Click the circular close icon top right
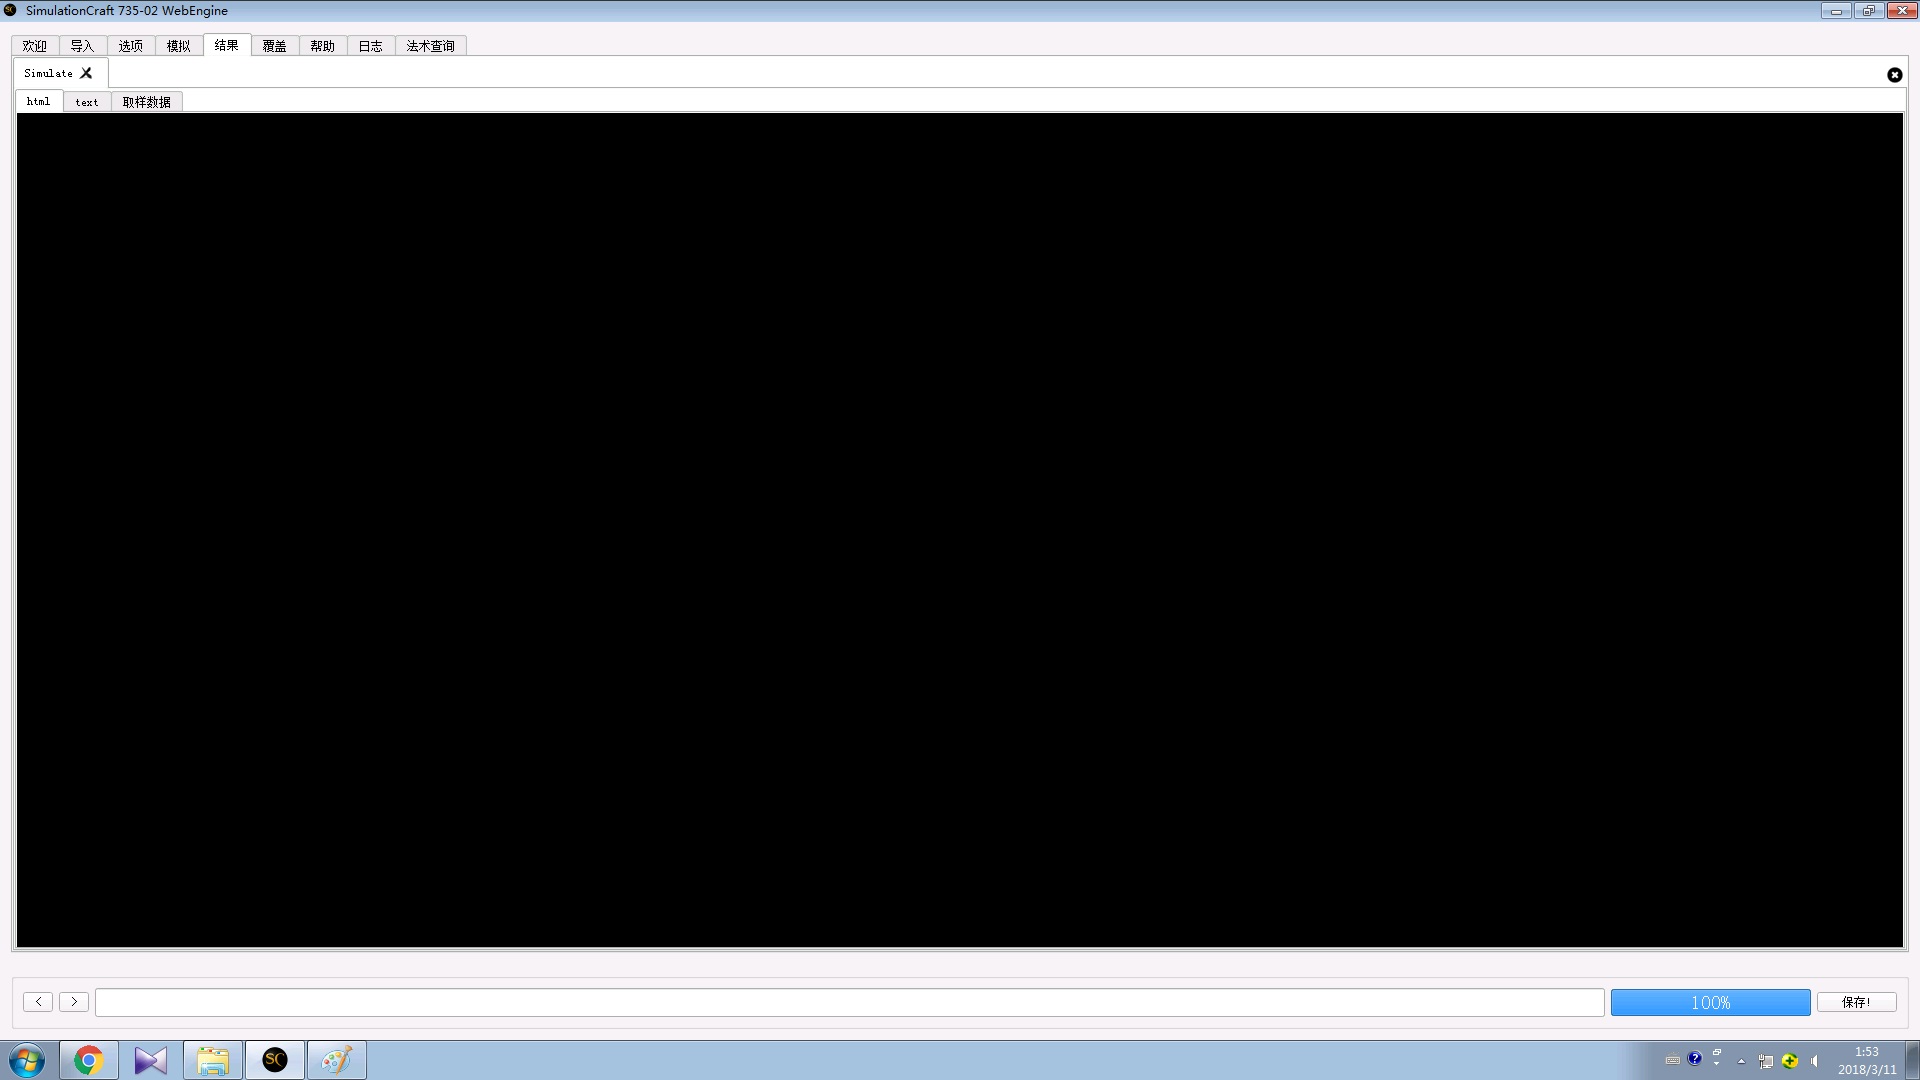Screen dimensions: 1920x1080 (x=1895, y=75)
